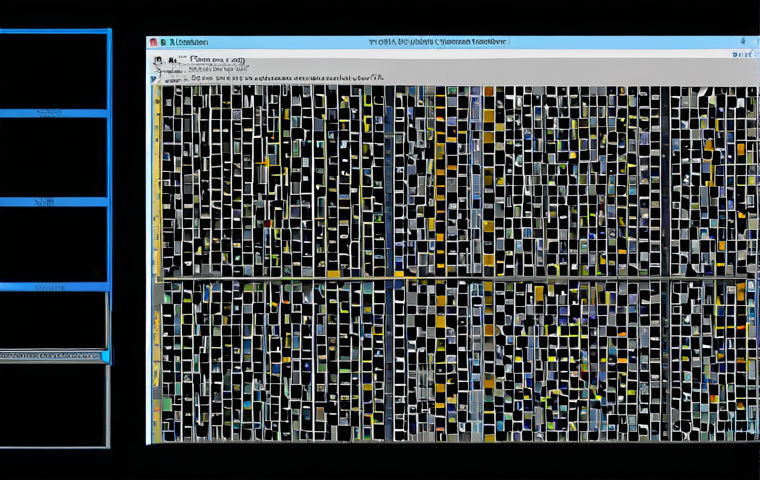Viewport: 760px width, 480px height.
Task: Click the control in the title bar's right corner
Action: pyautogui.click(x=743, y=42)
